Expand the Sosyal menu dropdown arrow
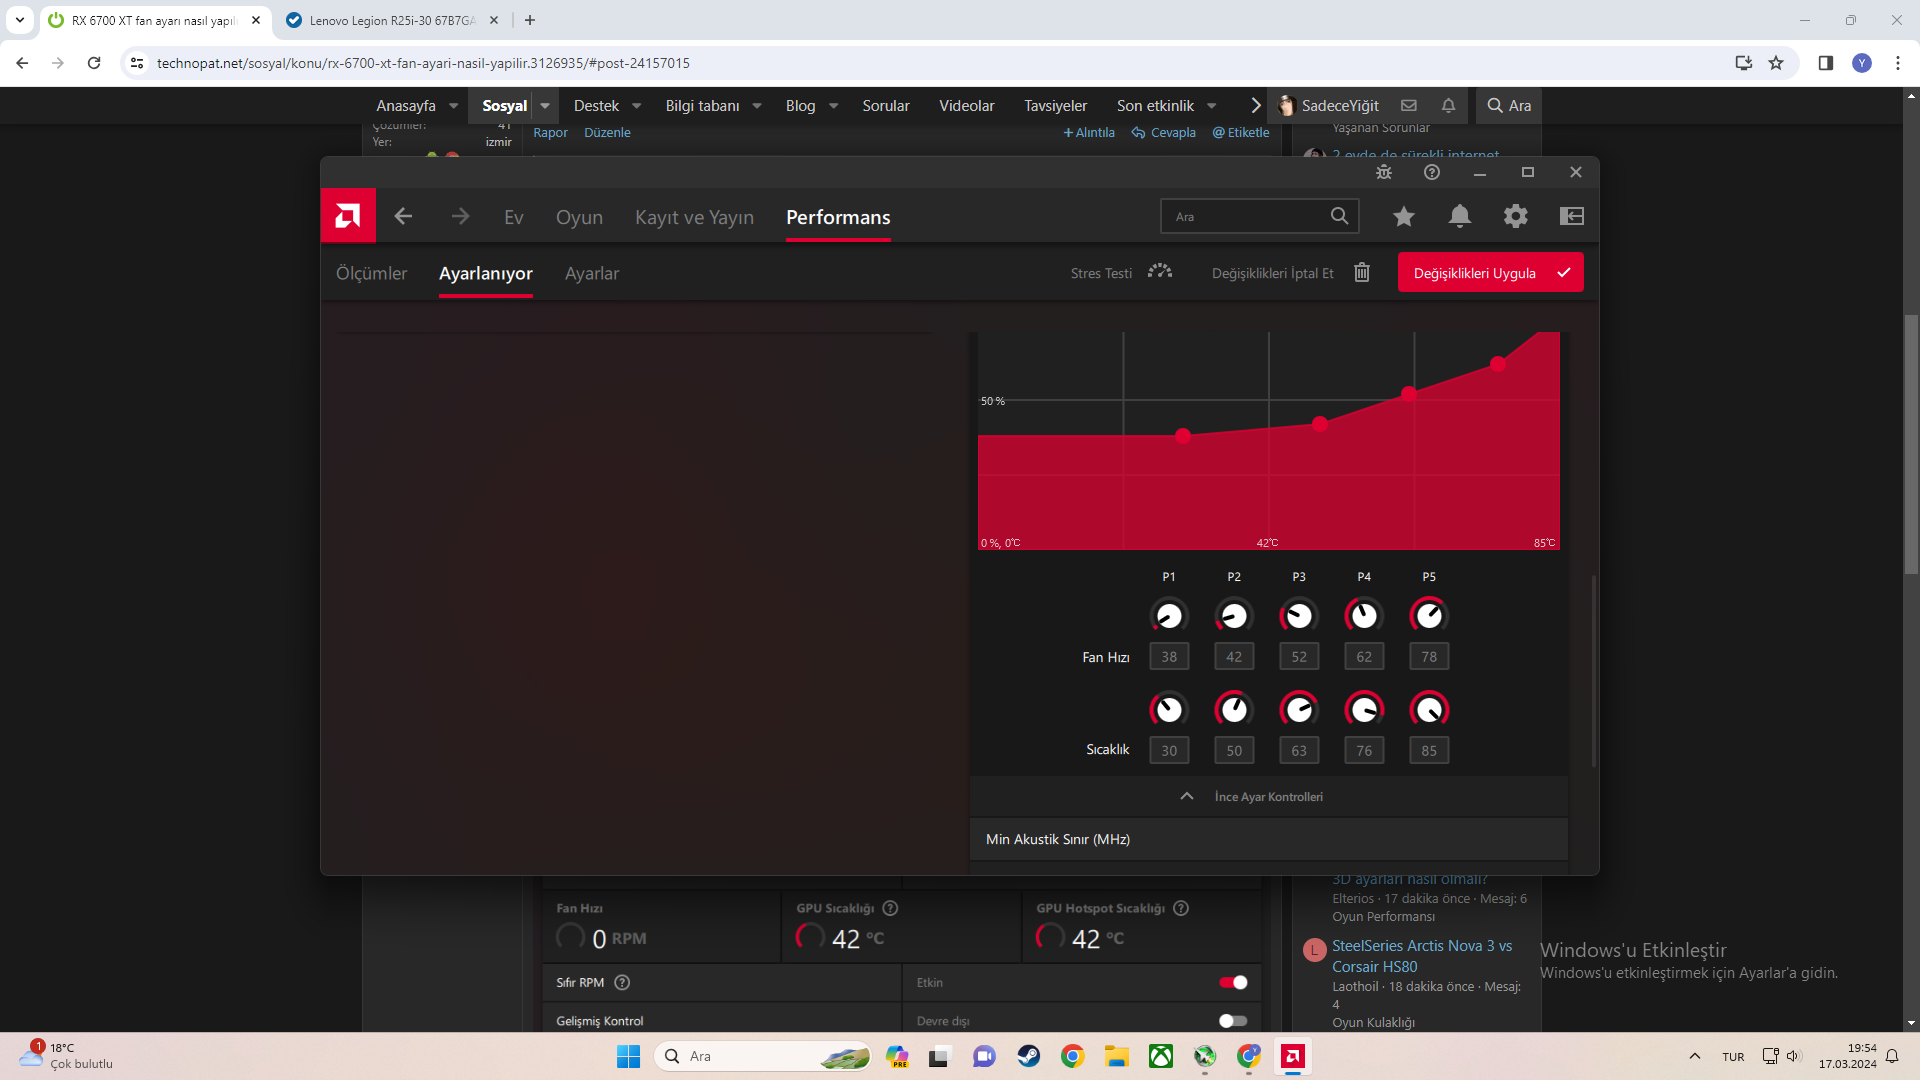This screenshot has height=1080, width=1920. (x=545, y=106)
